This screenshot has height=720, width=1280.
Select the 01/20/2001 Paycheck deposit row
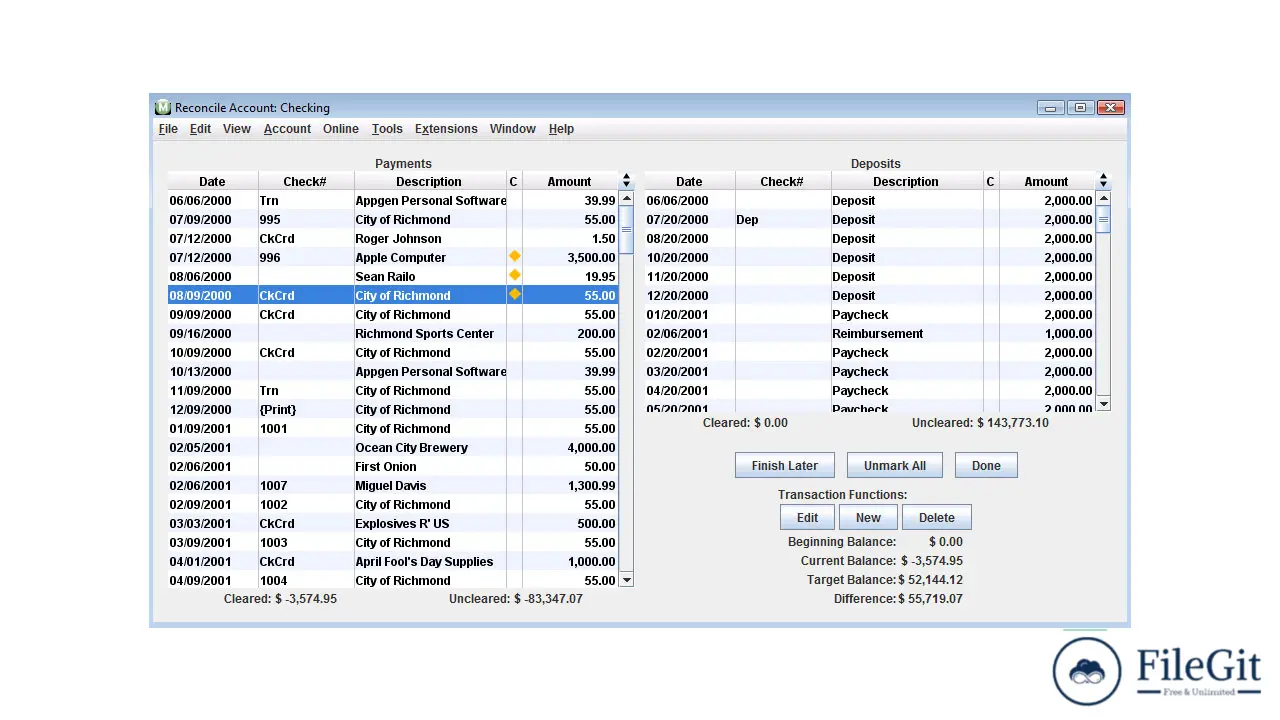click(x=870, y=314)
